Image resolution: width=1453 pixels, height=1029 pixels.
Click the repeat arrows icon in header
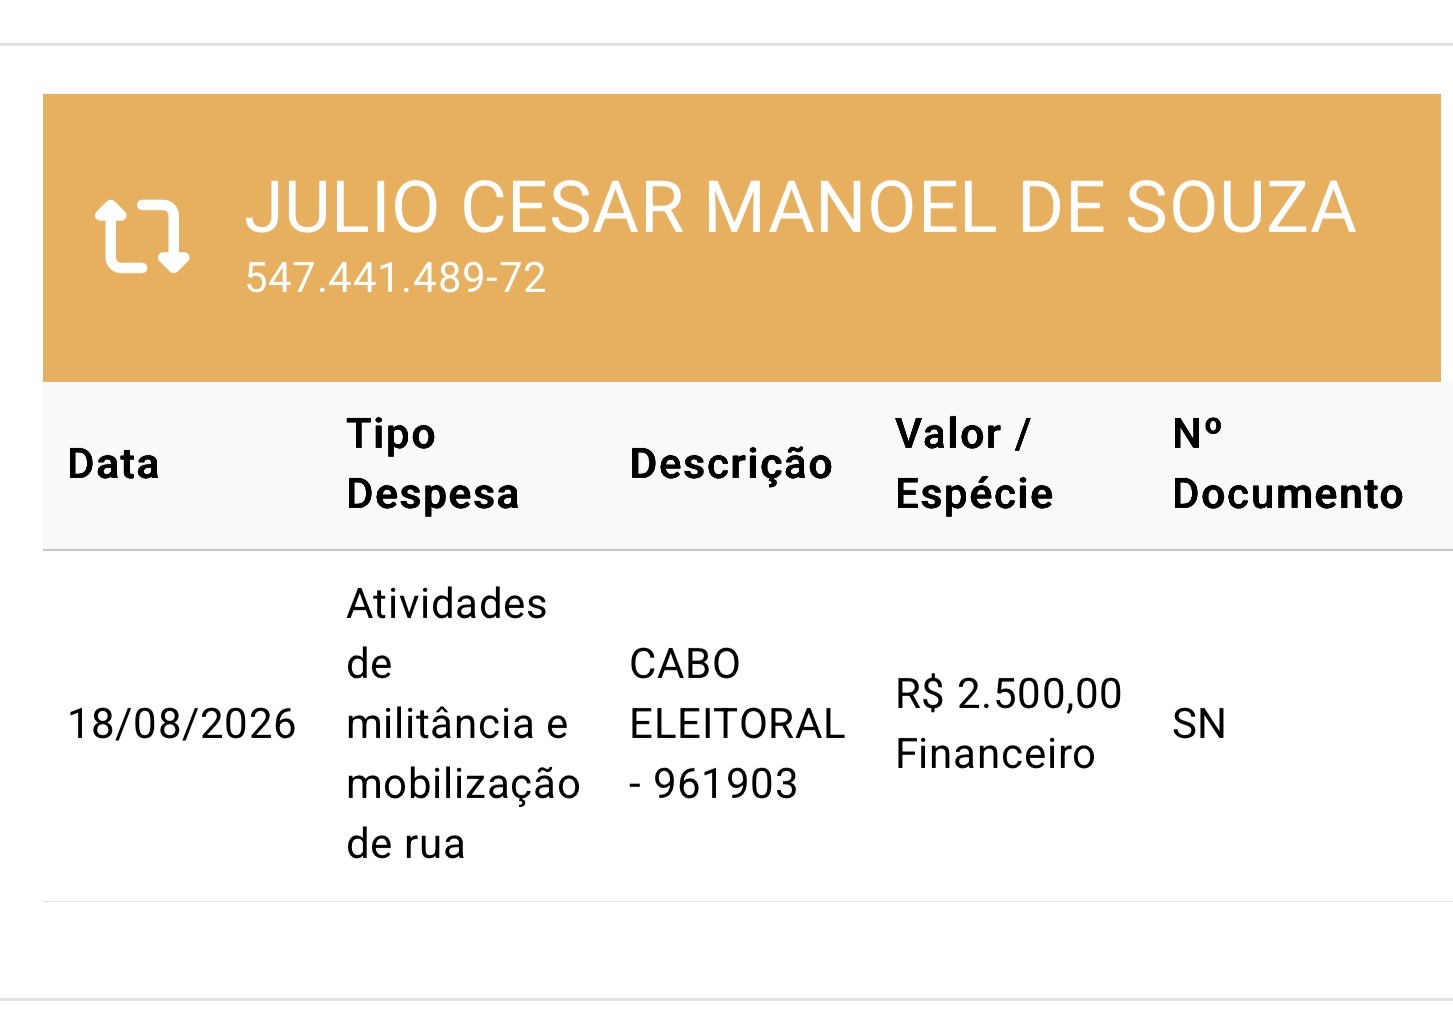click(x=142, y=237)
